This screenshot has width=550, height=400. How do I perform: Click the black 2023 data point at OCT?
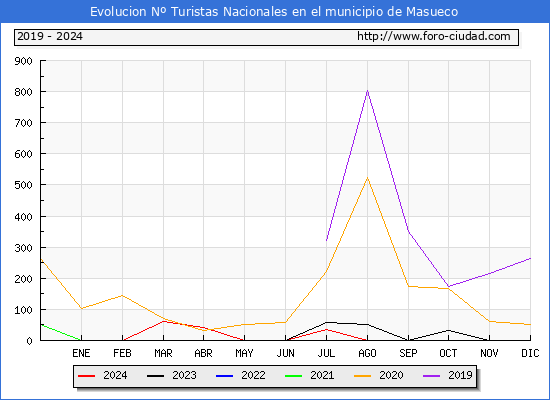448,330
